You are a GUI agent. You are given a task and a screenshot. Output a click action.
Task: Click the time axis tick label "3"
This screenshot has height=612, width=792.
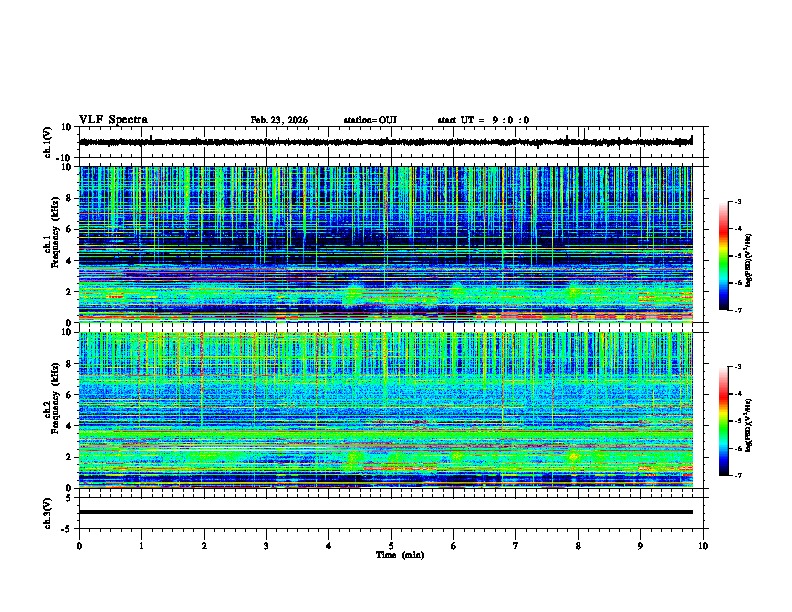pyautogui.click(x=266, y=546)
